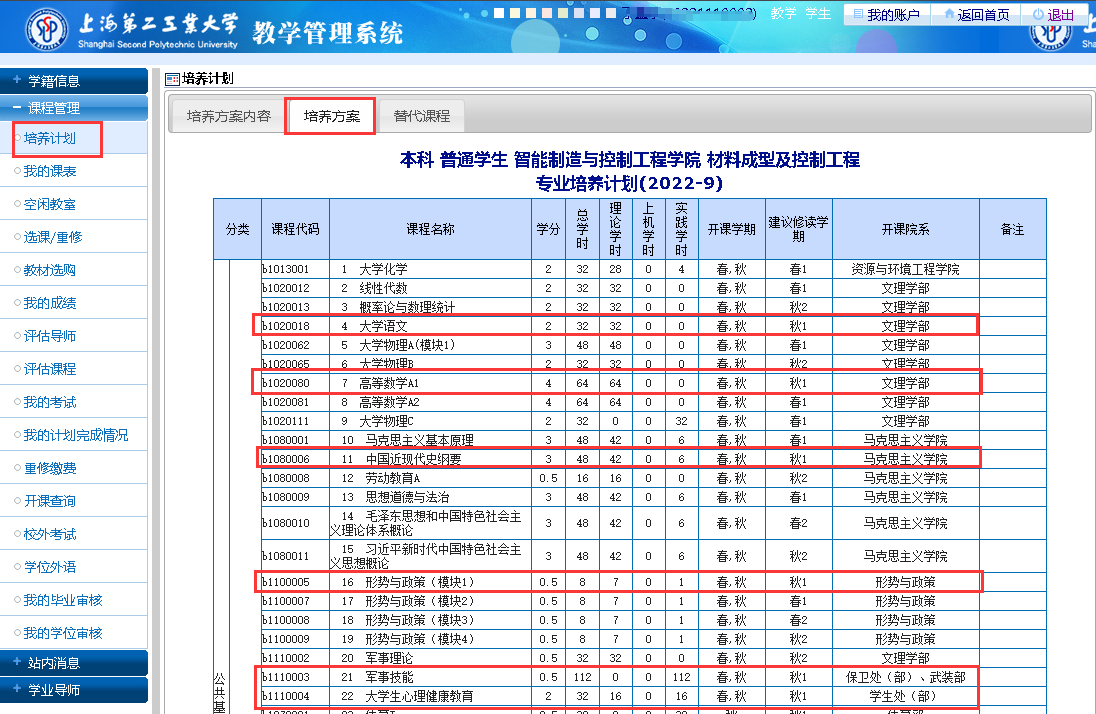
Task: Click the 概率论与数理统计 course name
Action: [x=407, y=307]
